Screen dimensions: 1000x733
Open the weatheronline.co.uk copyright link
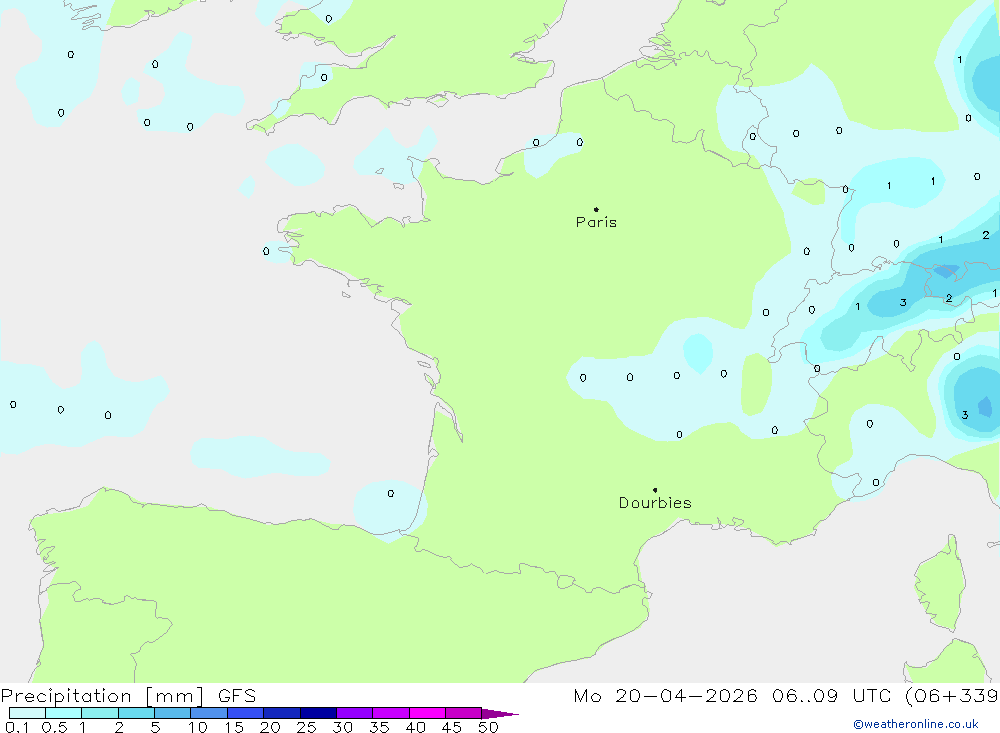pos(916,724)
